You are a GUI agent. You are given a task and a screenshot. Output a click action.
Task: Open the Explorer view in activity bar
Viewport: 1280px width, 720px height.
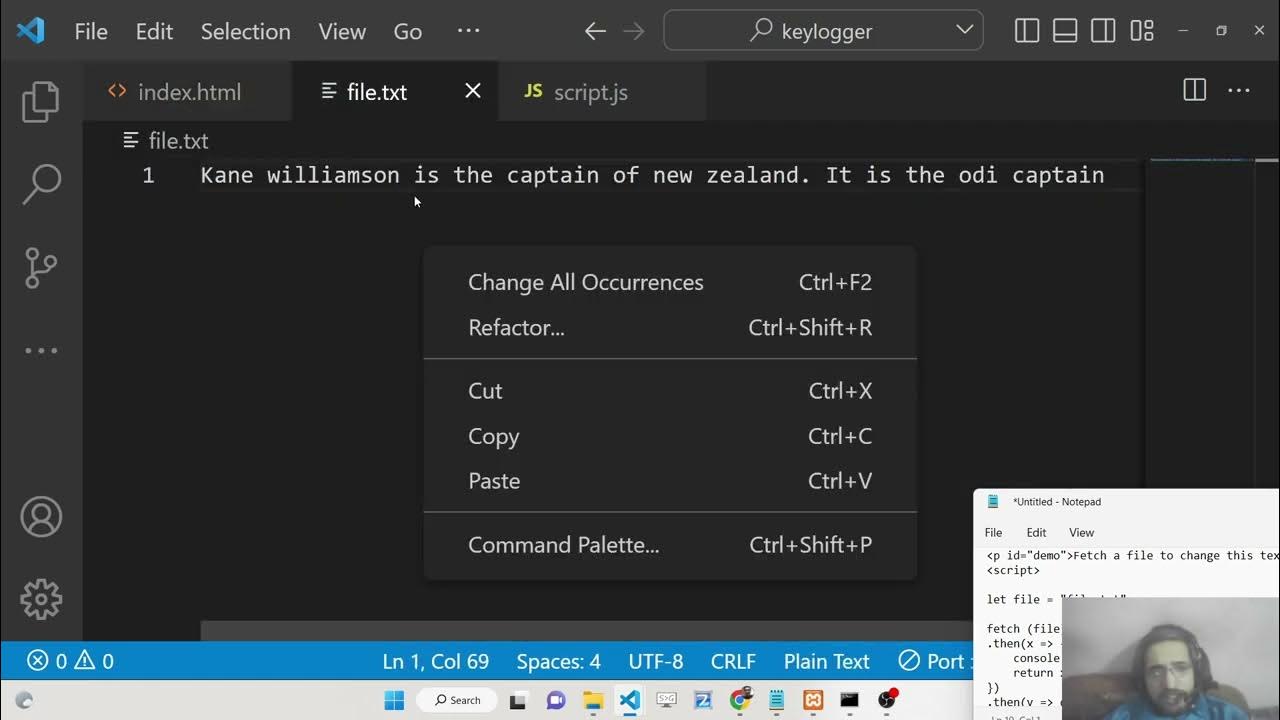tap(41, 102)
